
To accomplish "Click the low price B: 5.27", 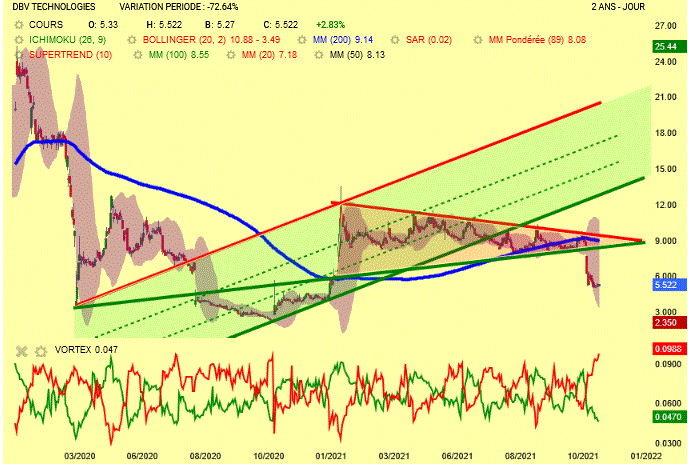I will 219,25.
